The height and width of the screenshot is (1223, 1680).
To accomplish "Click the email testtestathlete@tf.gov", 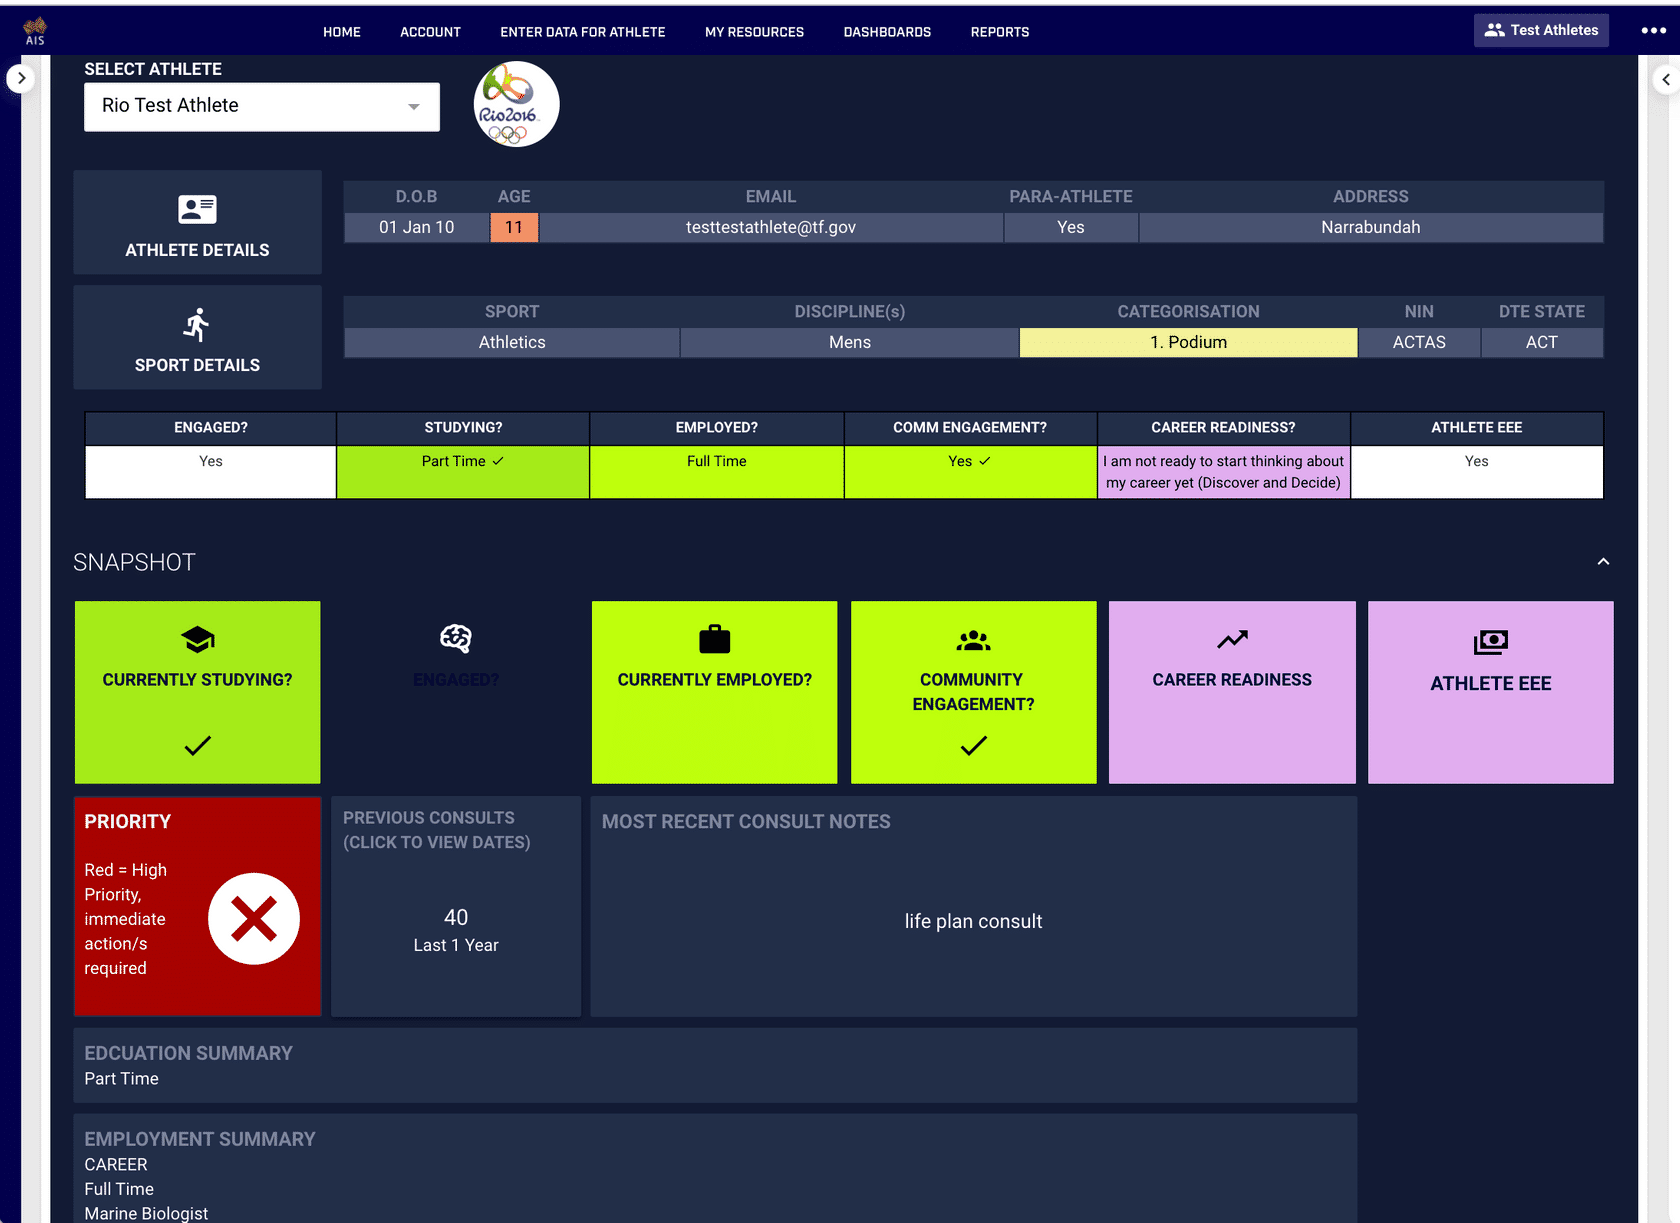I will click(771, 227).
